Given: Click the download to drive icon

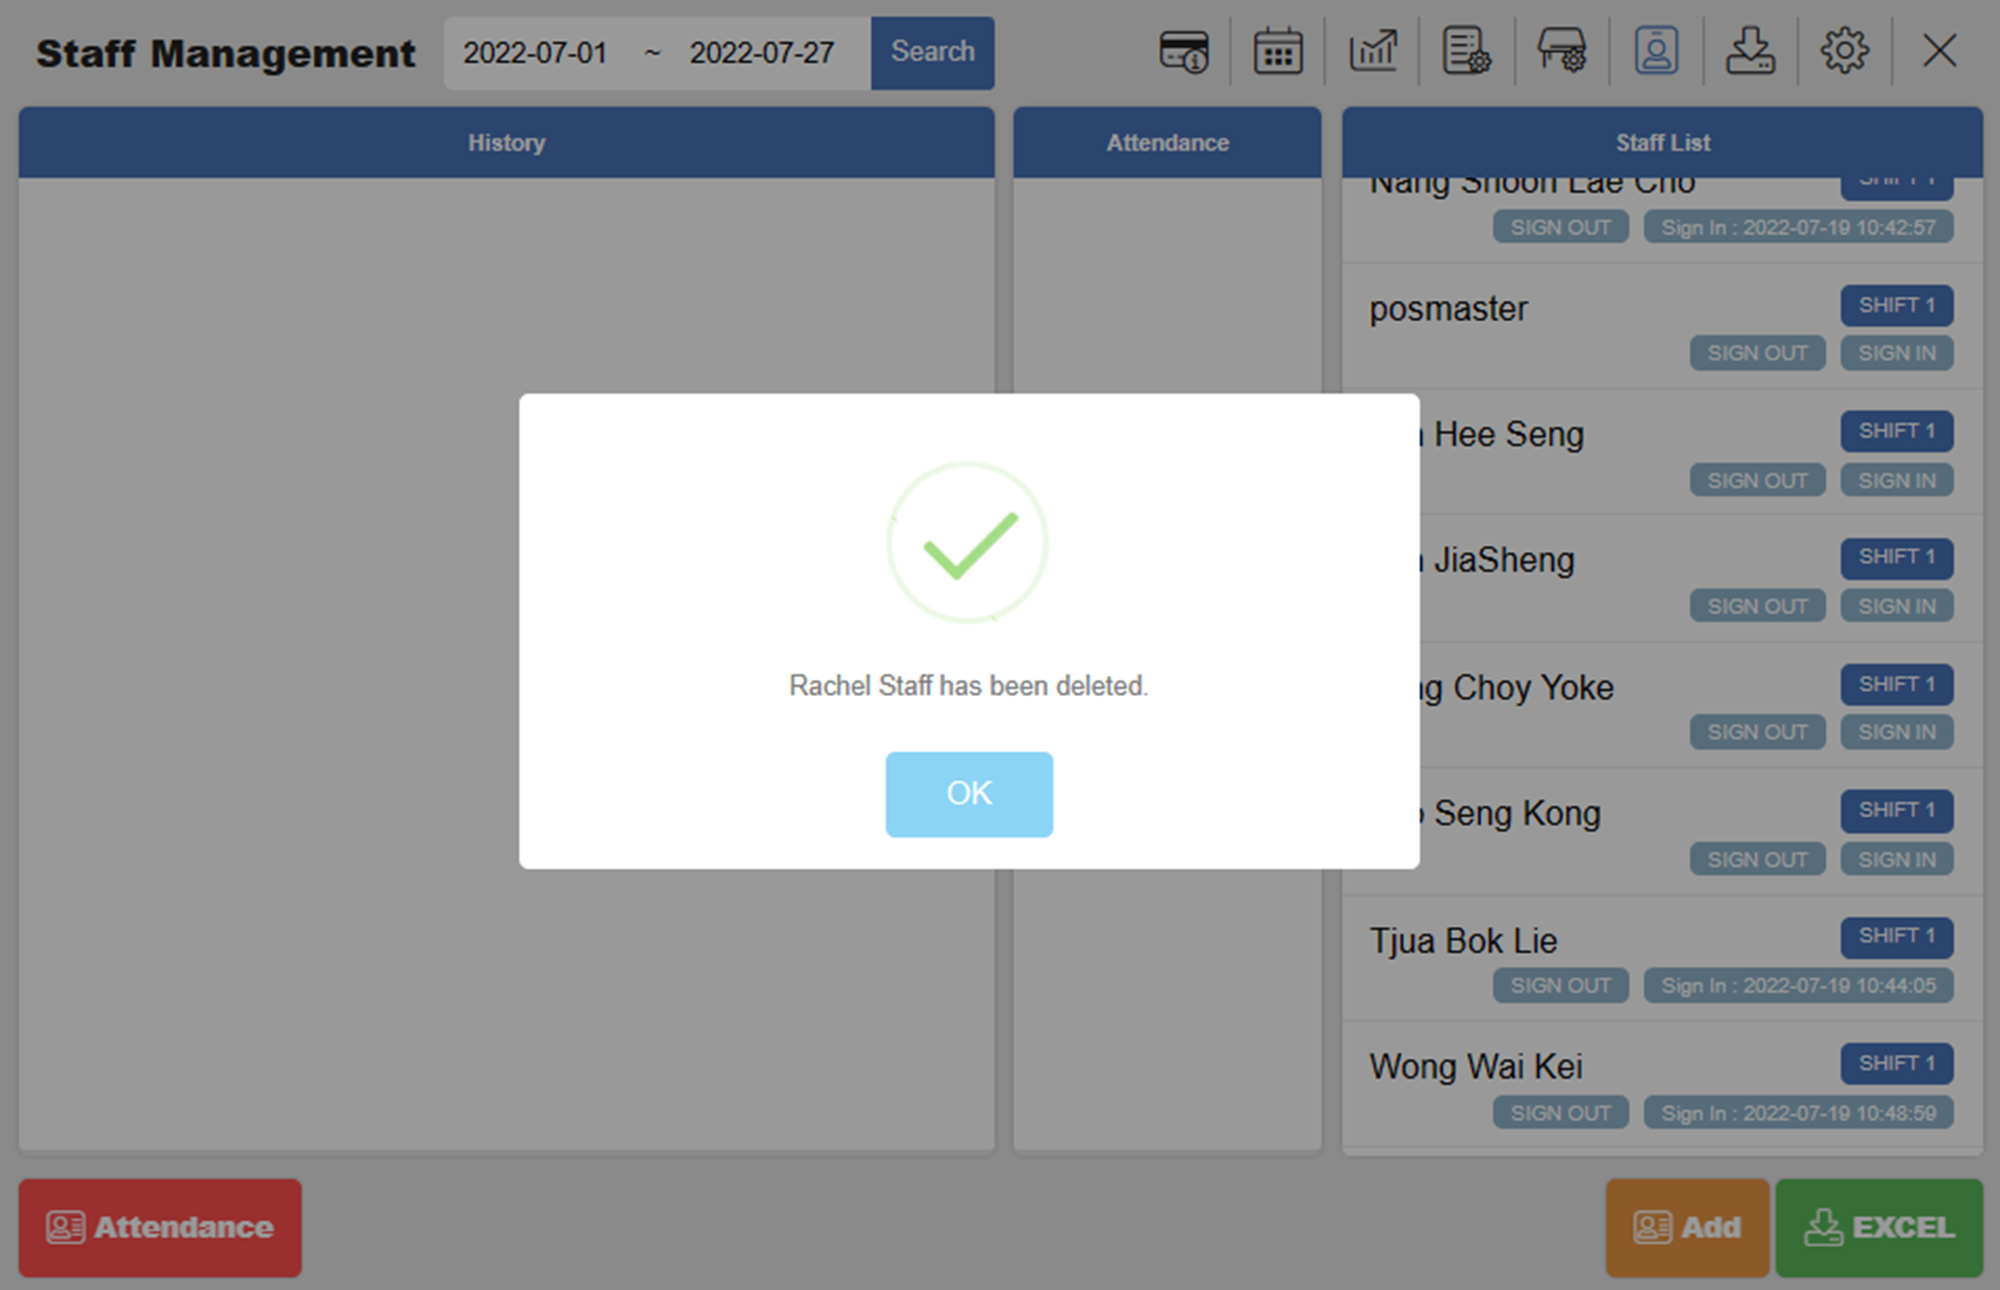Looking at the screenshot, I should click(1750, 51).
